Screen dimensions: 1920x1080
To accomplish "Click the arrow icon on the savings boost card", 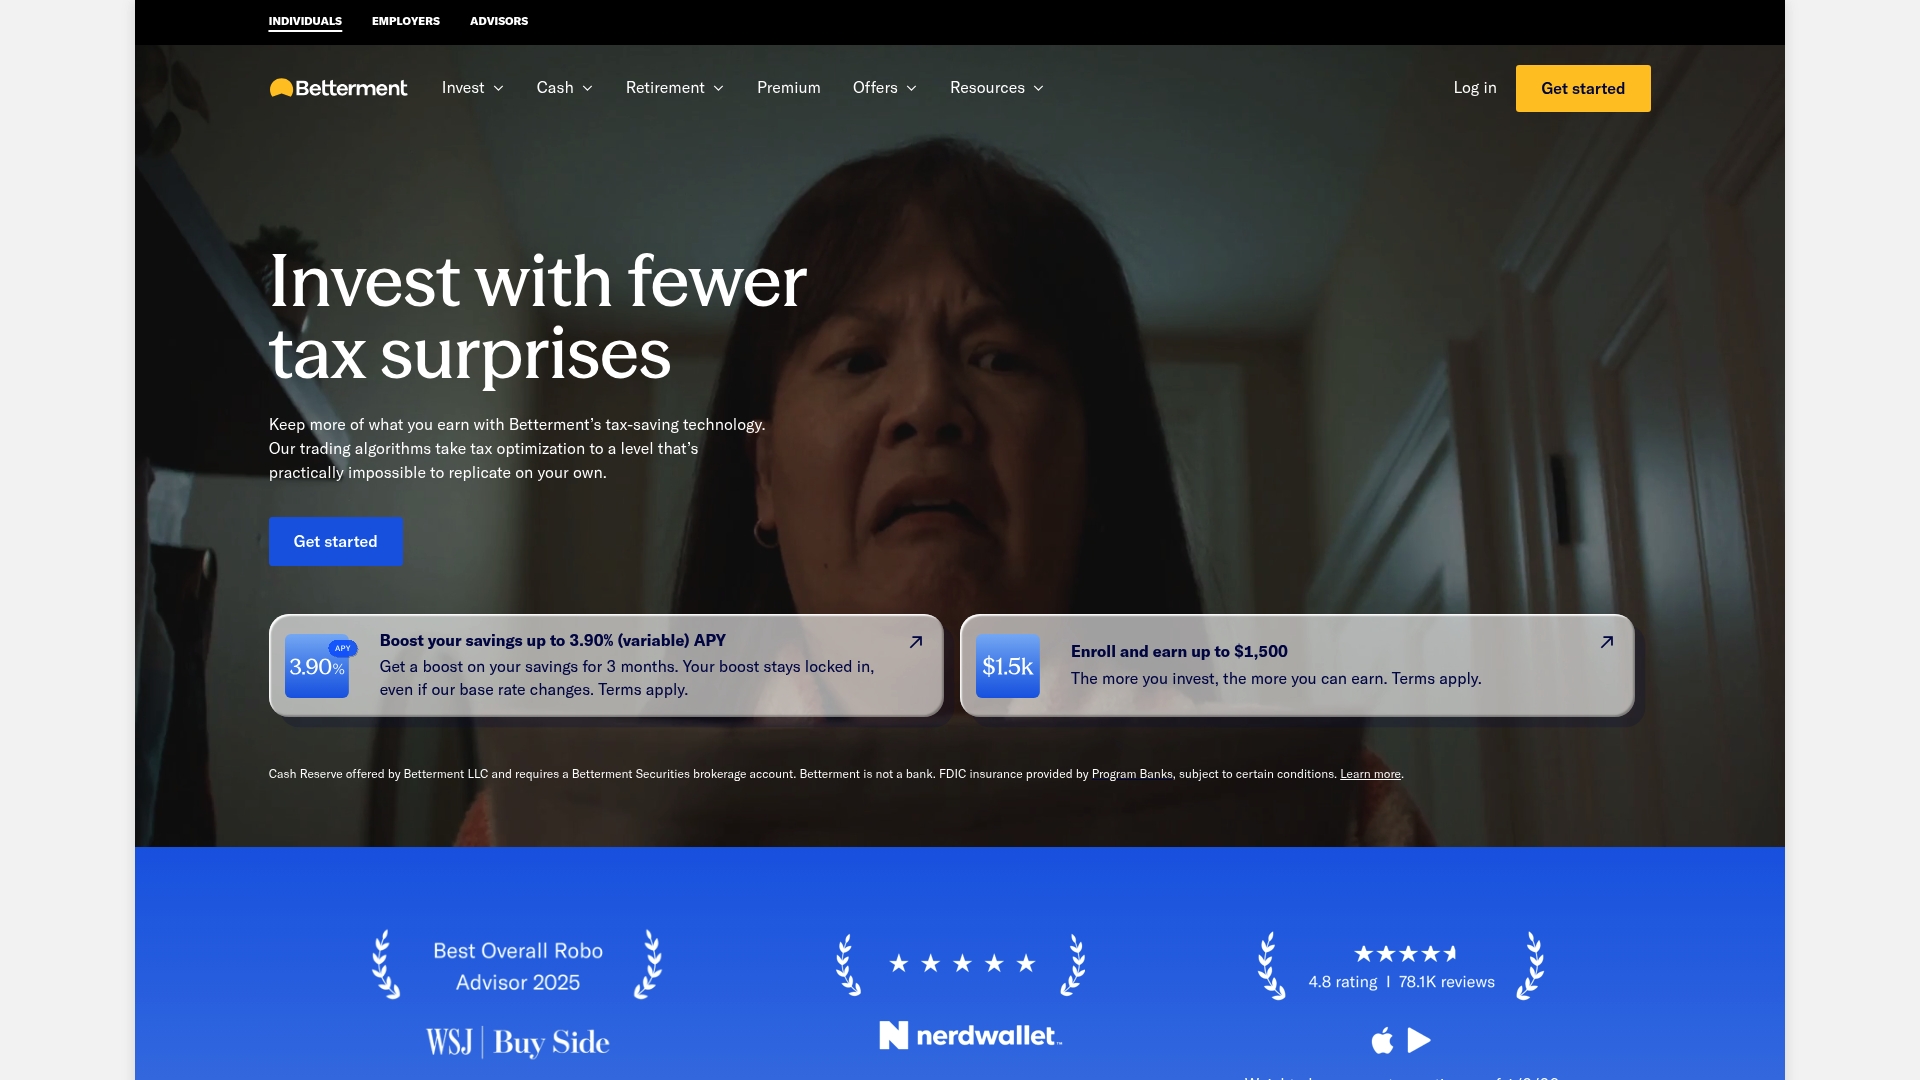I will click(916, 642).
